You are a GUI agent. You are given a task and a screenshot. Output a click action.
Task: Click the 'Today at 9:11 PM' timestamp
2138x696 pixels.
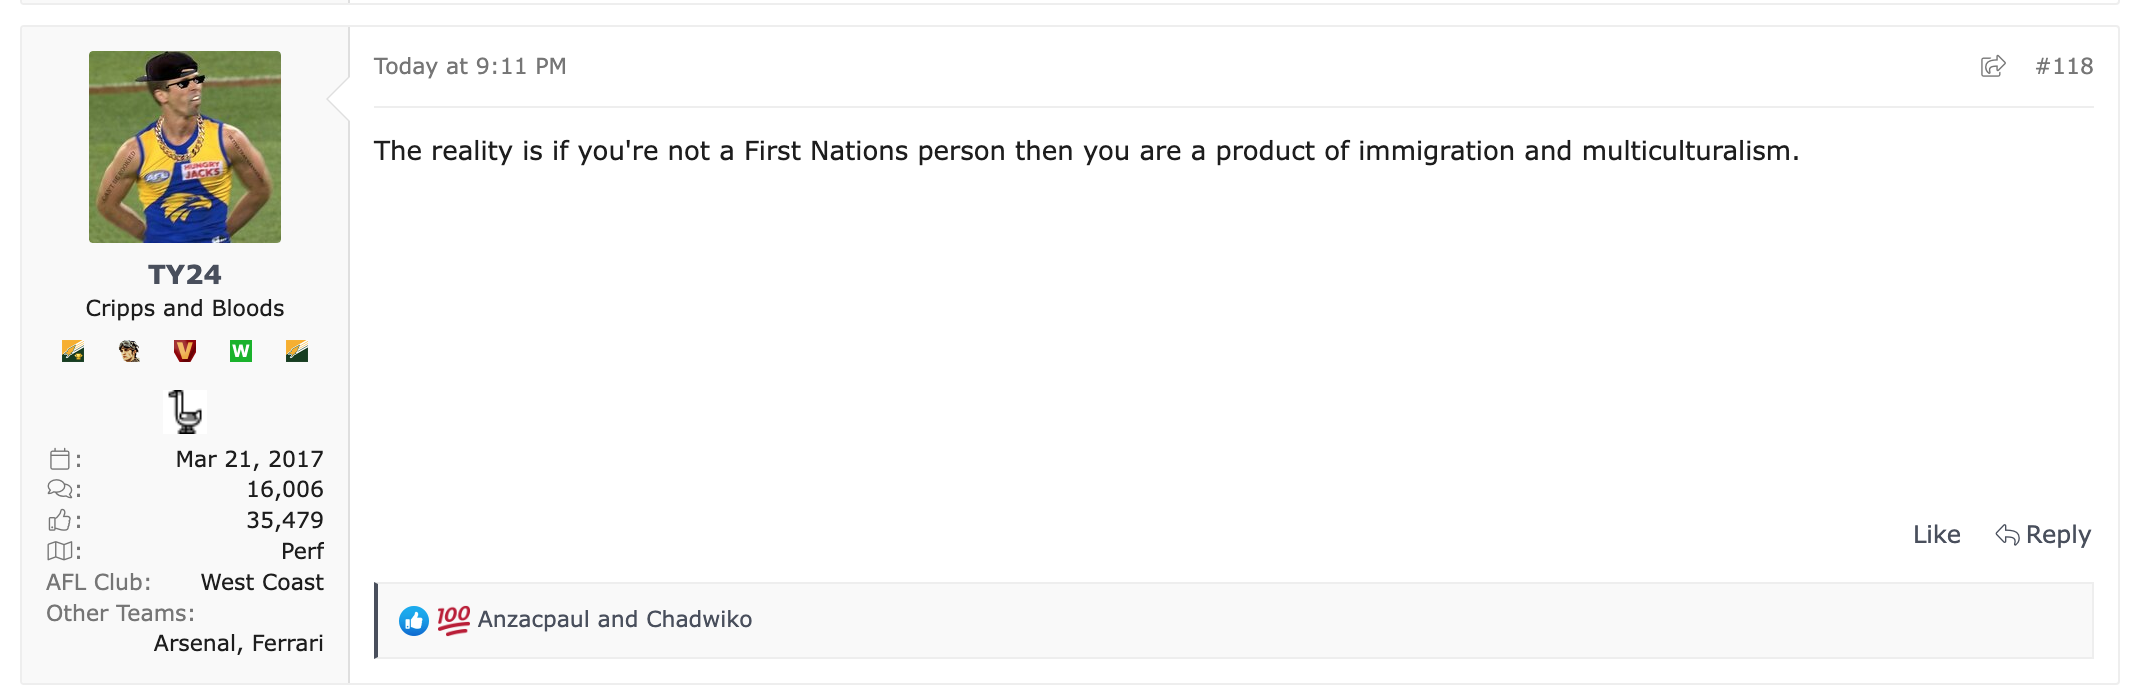470,66
